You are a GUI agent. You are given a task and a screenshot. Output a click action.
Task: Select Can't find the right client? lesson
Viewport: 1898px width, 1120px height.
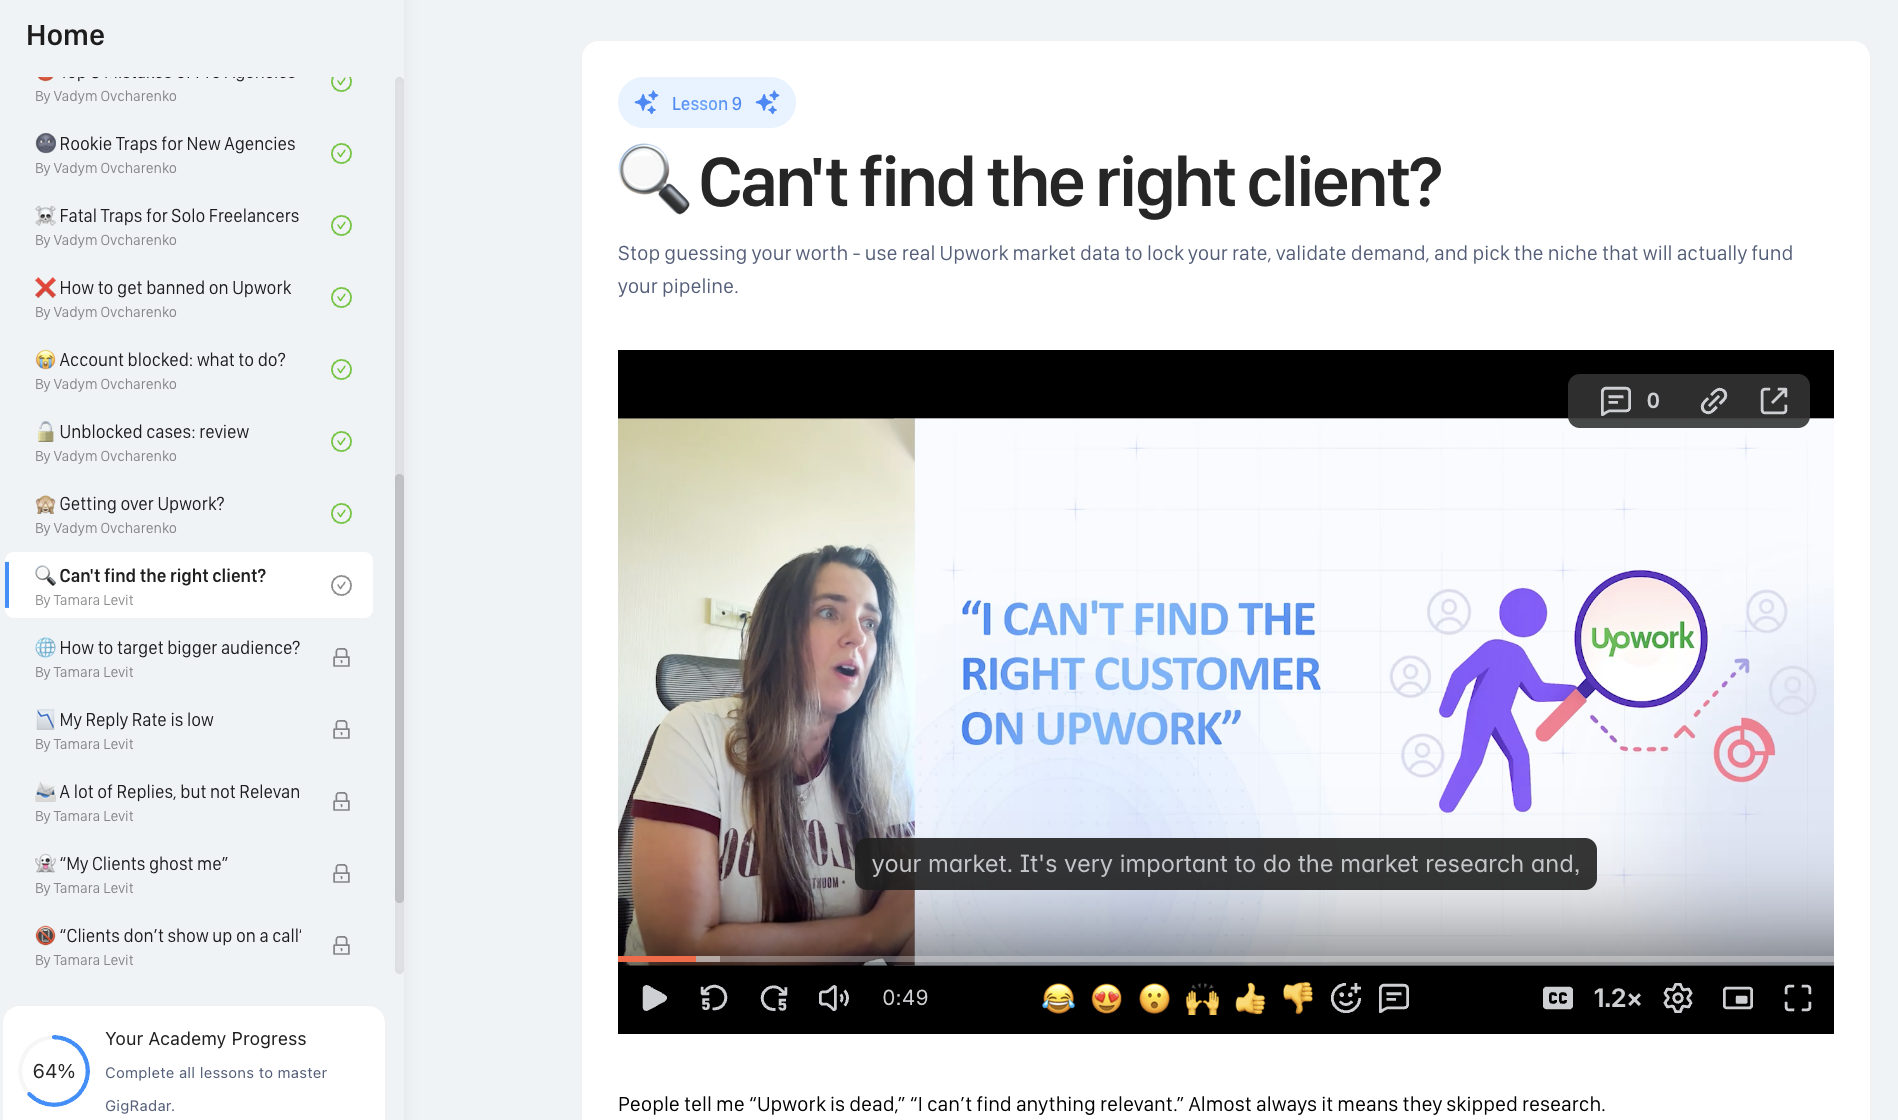click(190, 585)
